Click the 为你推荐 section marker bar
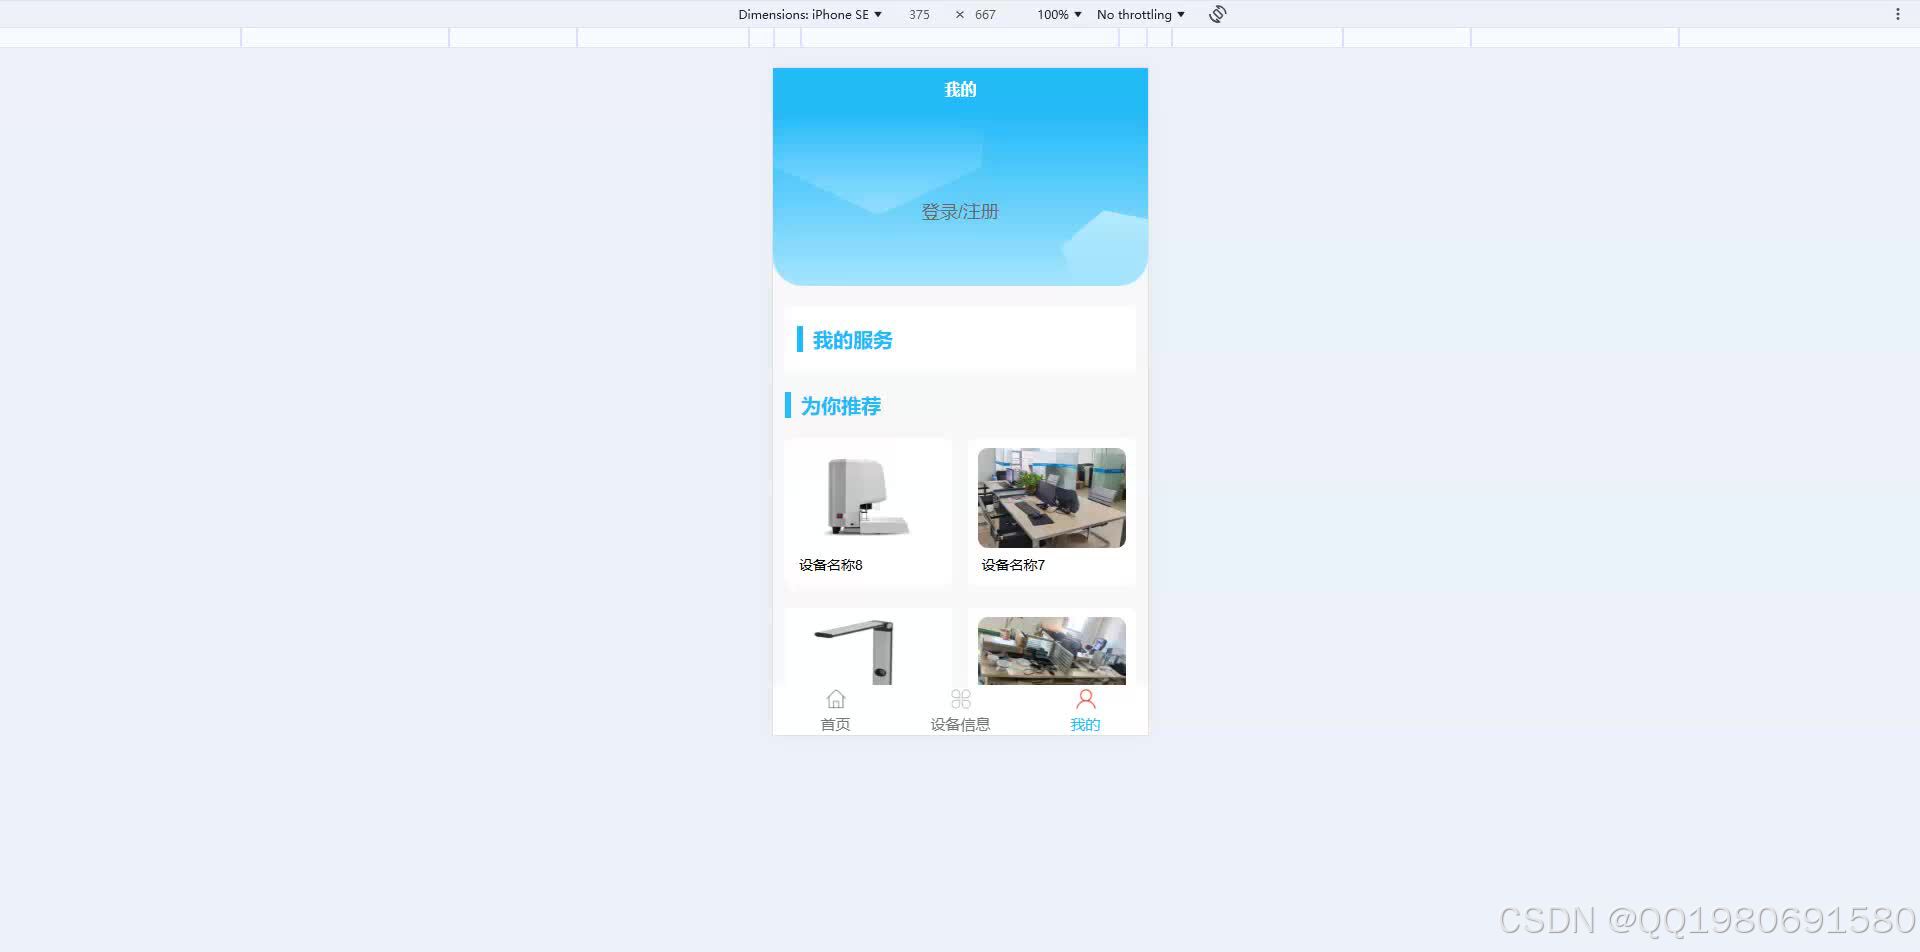Viewport: 1920px width, 952px height. coord(789,405)
